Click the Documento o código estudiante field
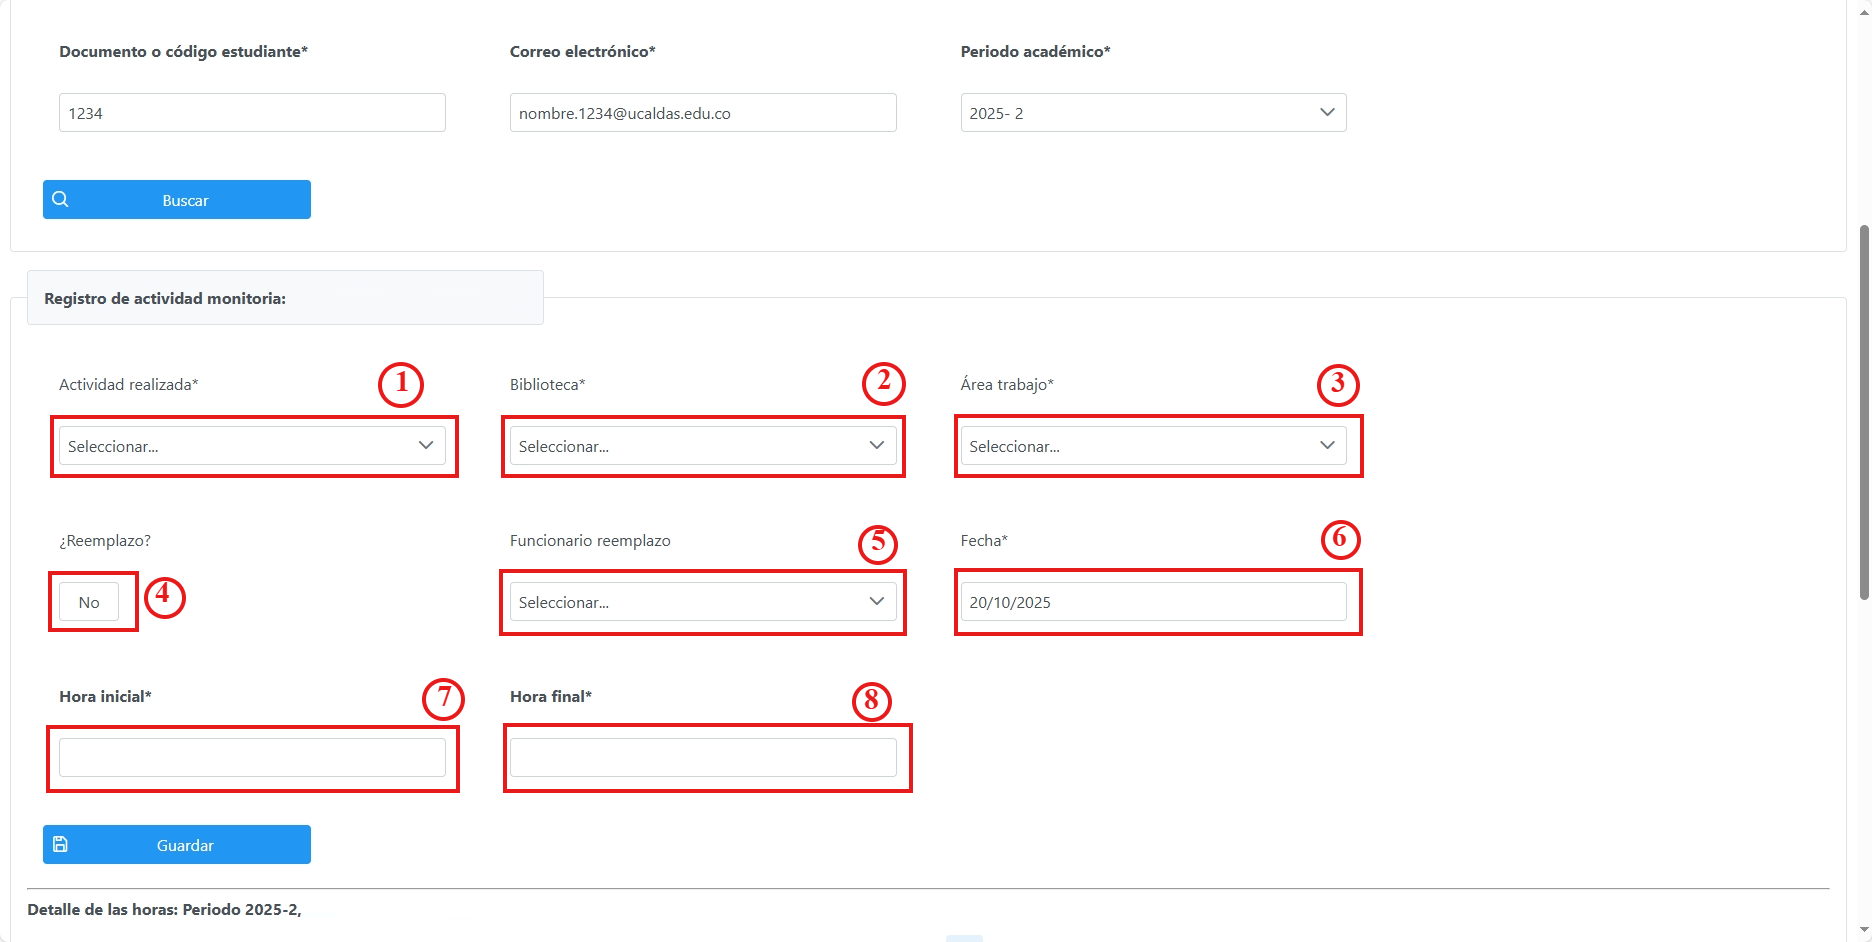The height and width of the screenshot is (942, 1872). tap(252, 113)
